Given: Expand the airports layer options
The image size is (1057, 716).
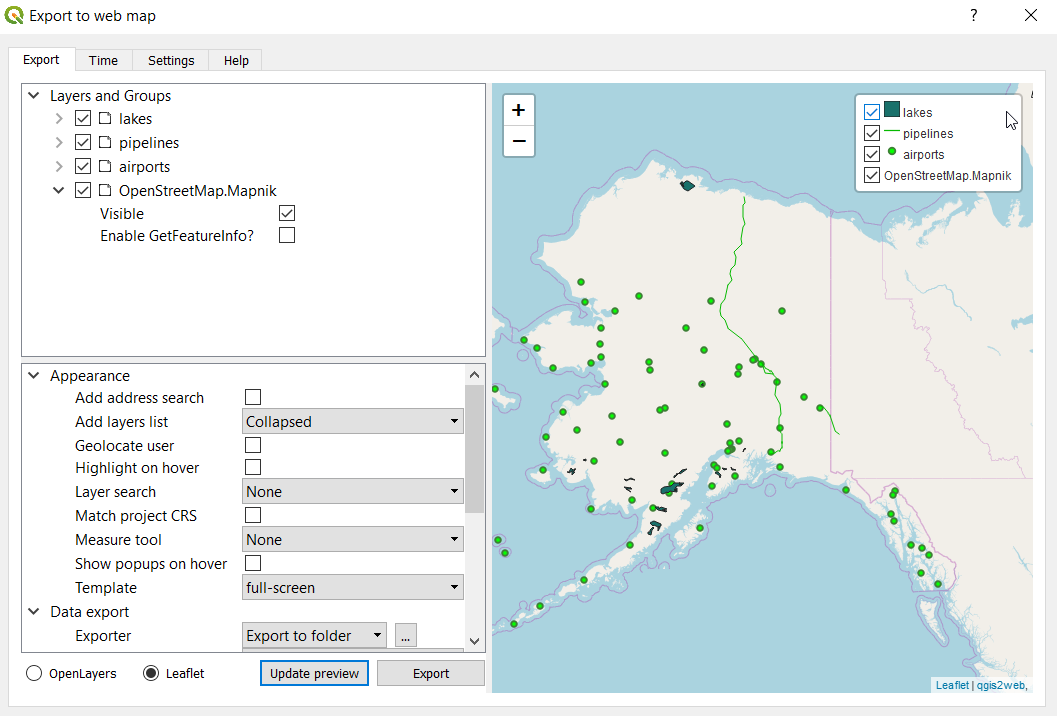Looking at the screenshot, I should pyautogui.click(x=59, y=167).
